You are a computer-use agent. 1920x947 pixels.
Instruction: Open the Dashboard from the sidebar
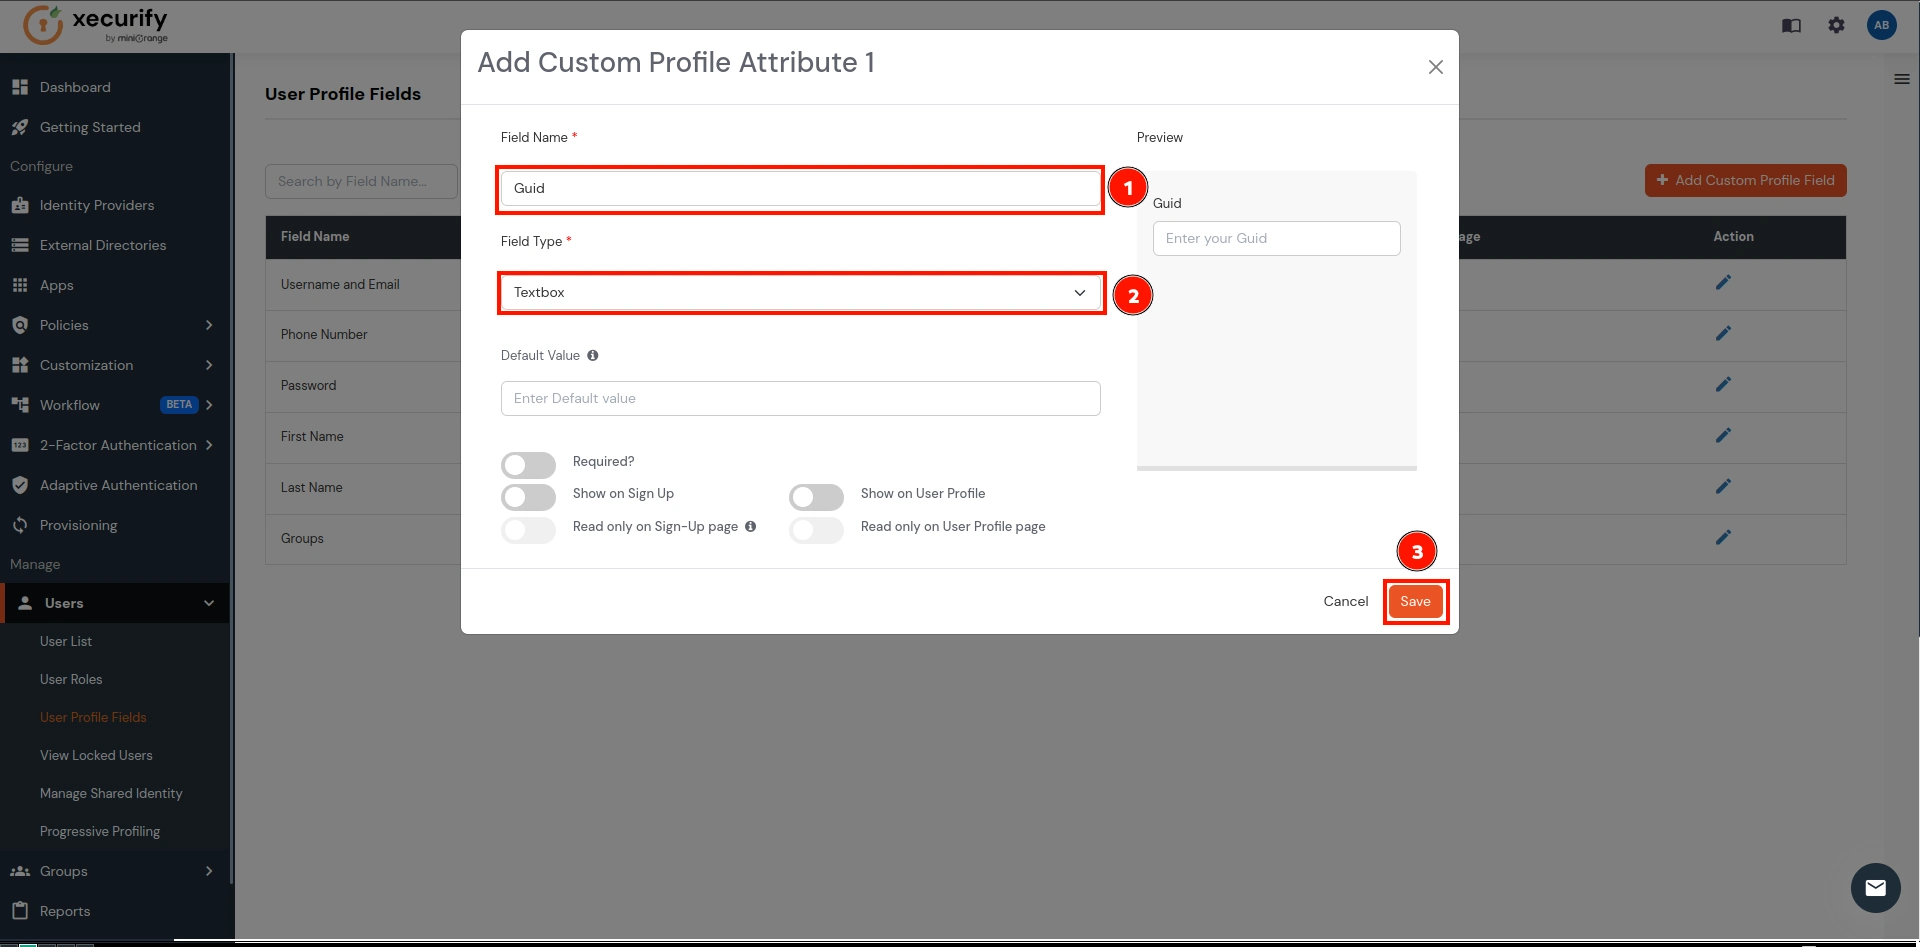[x=74, y=87]
